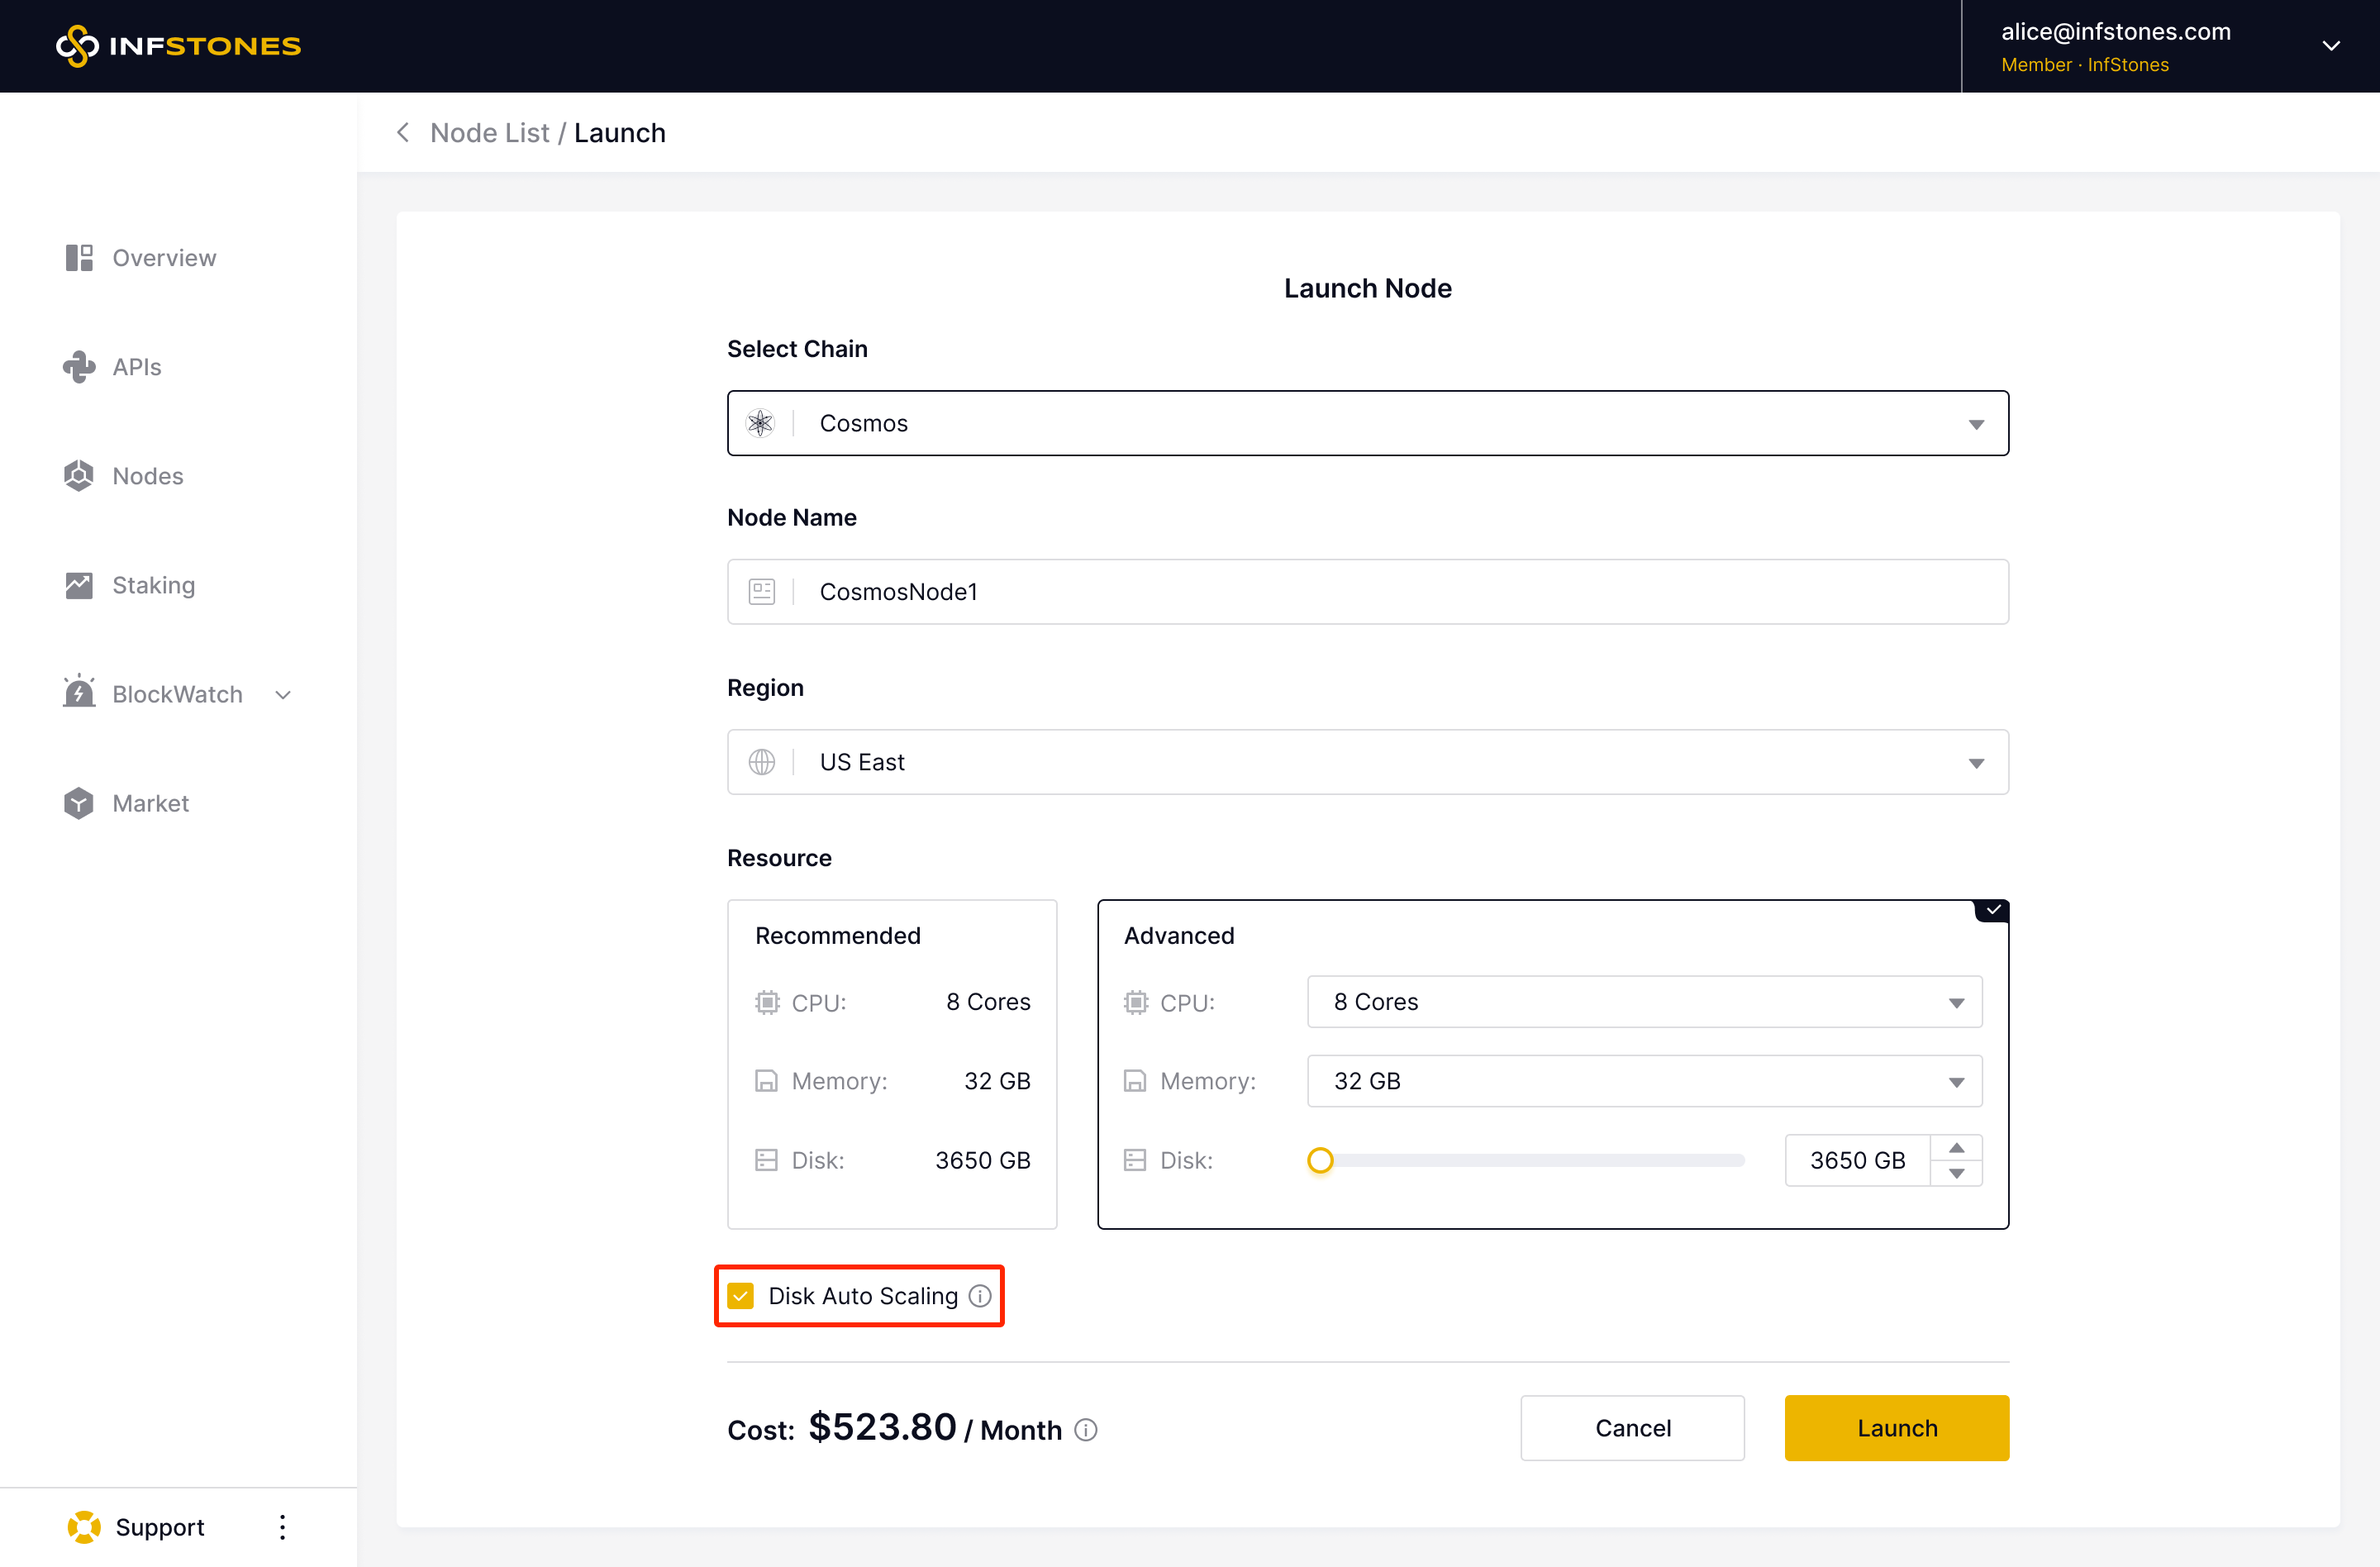
Task: Go to Staking in the sidebar
Action: [153, 585]
